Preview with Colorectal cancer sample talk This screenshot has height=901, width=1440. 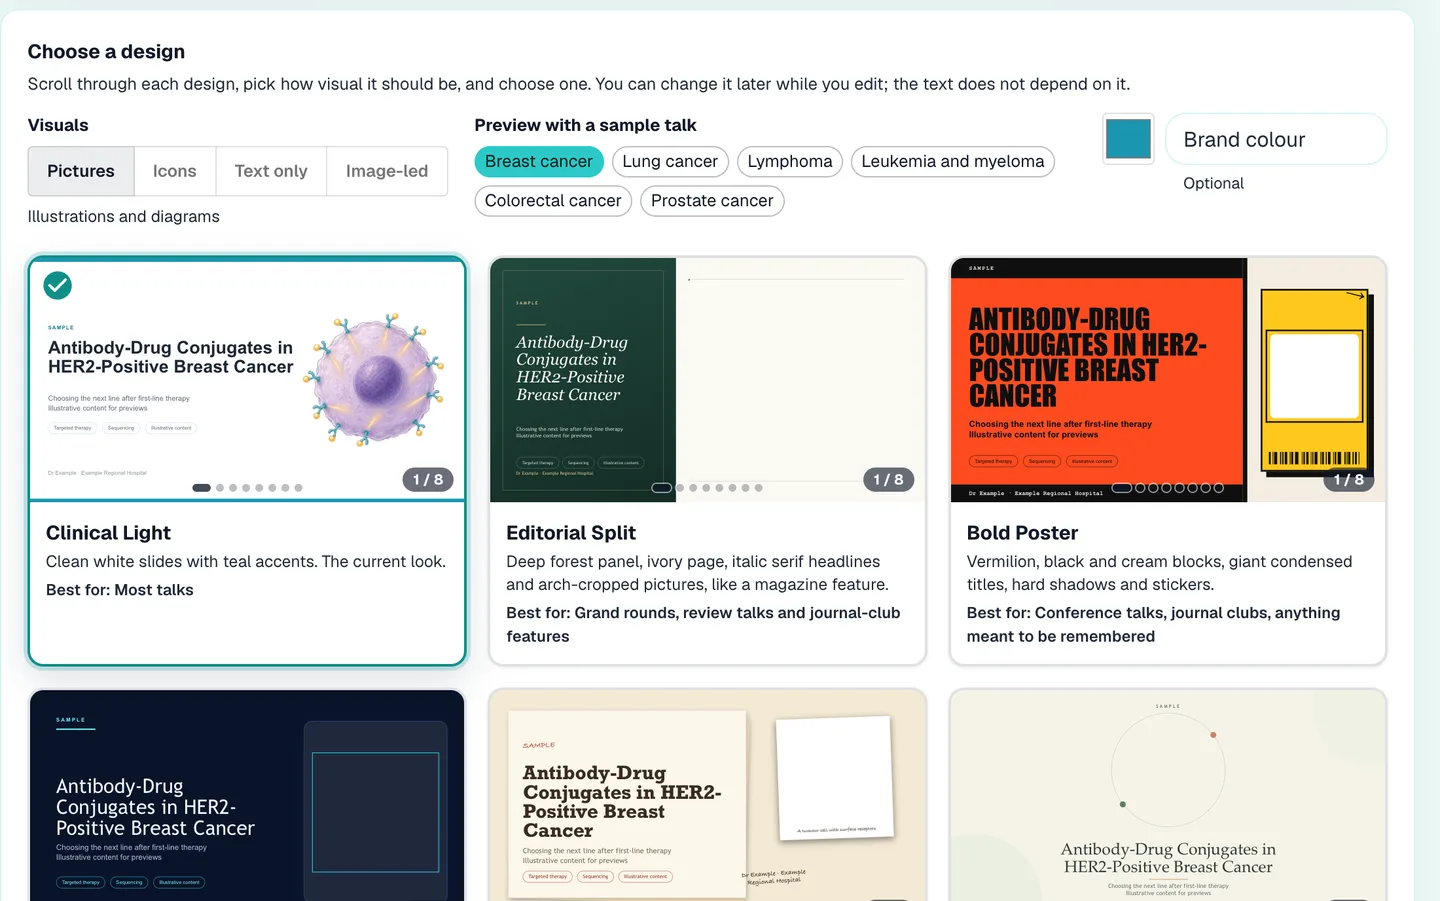coord(553,200)
